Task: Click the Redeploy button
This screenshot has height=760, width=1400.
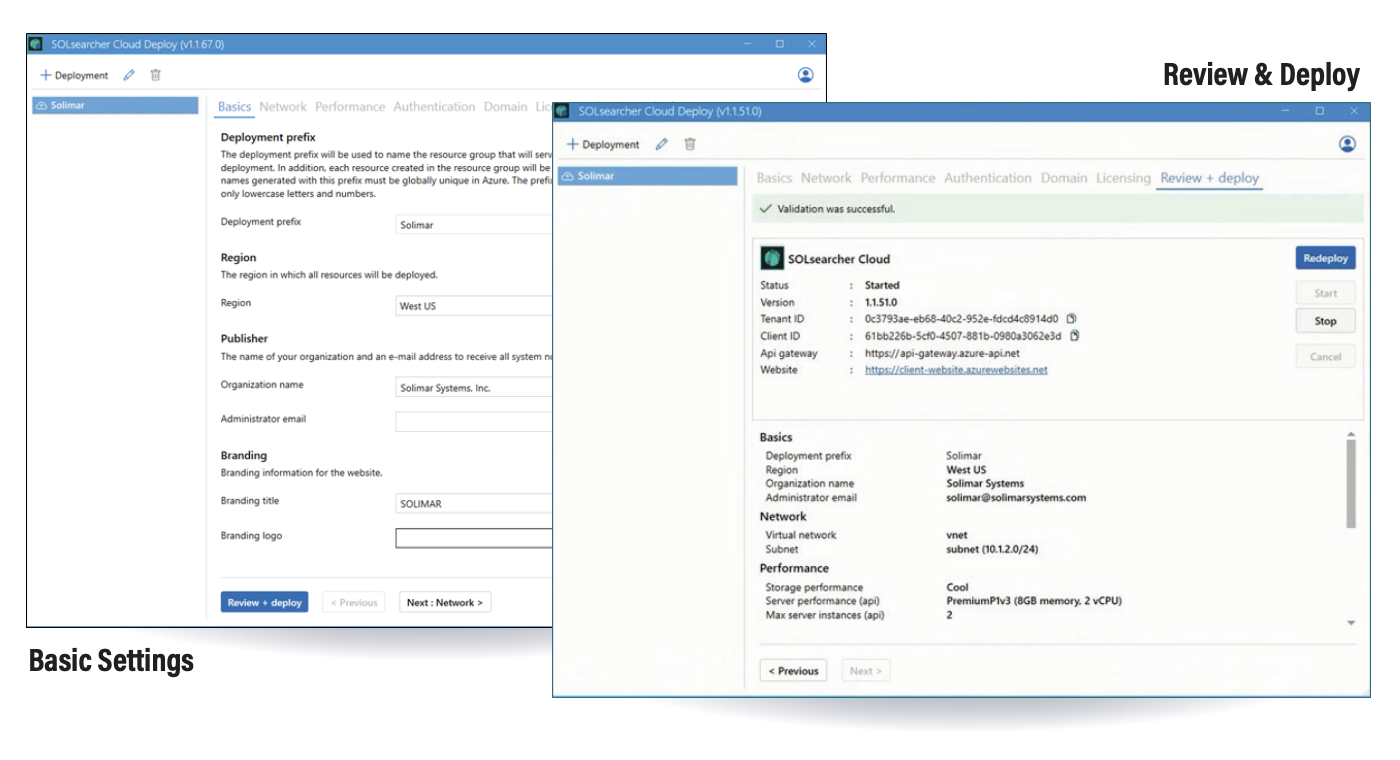Action: [x=1325, y=257]
